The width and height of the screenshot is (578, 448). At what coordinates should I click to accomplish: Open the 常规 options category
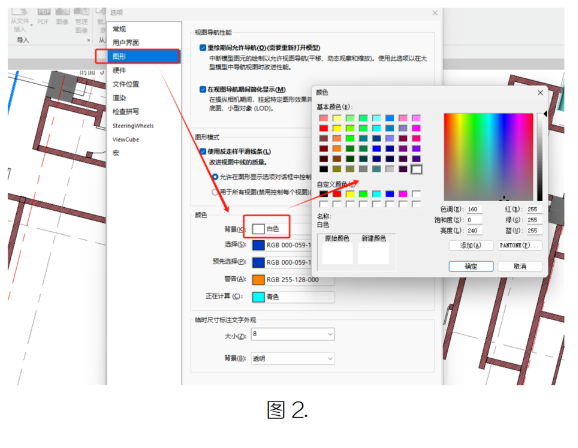pyautogui.click(x=119, y=29)
